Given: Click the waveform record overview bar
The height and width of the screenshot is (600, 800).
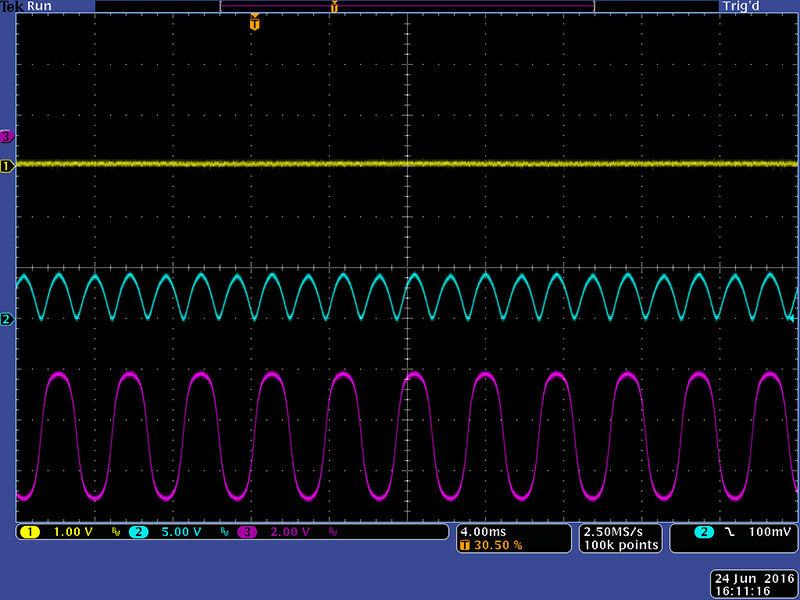Looking at the screenshot, I should (407, 6).
